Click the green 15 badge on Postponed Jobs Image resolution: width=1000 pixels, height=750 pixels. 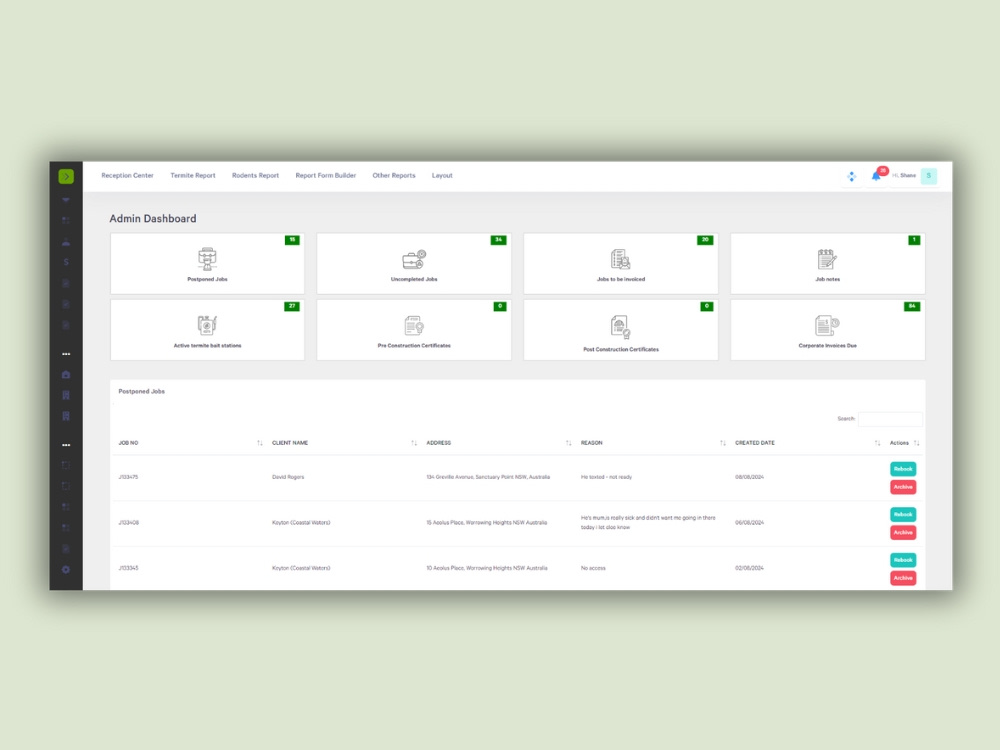[x=292, y=240]
